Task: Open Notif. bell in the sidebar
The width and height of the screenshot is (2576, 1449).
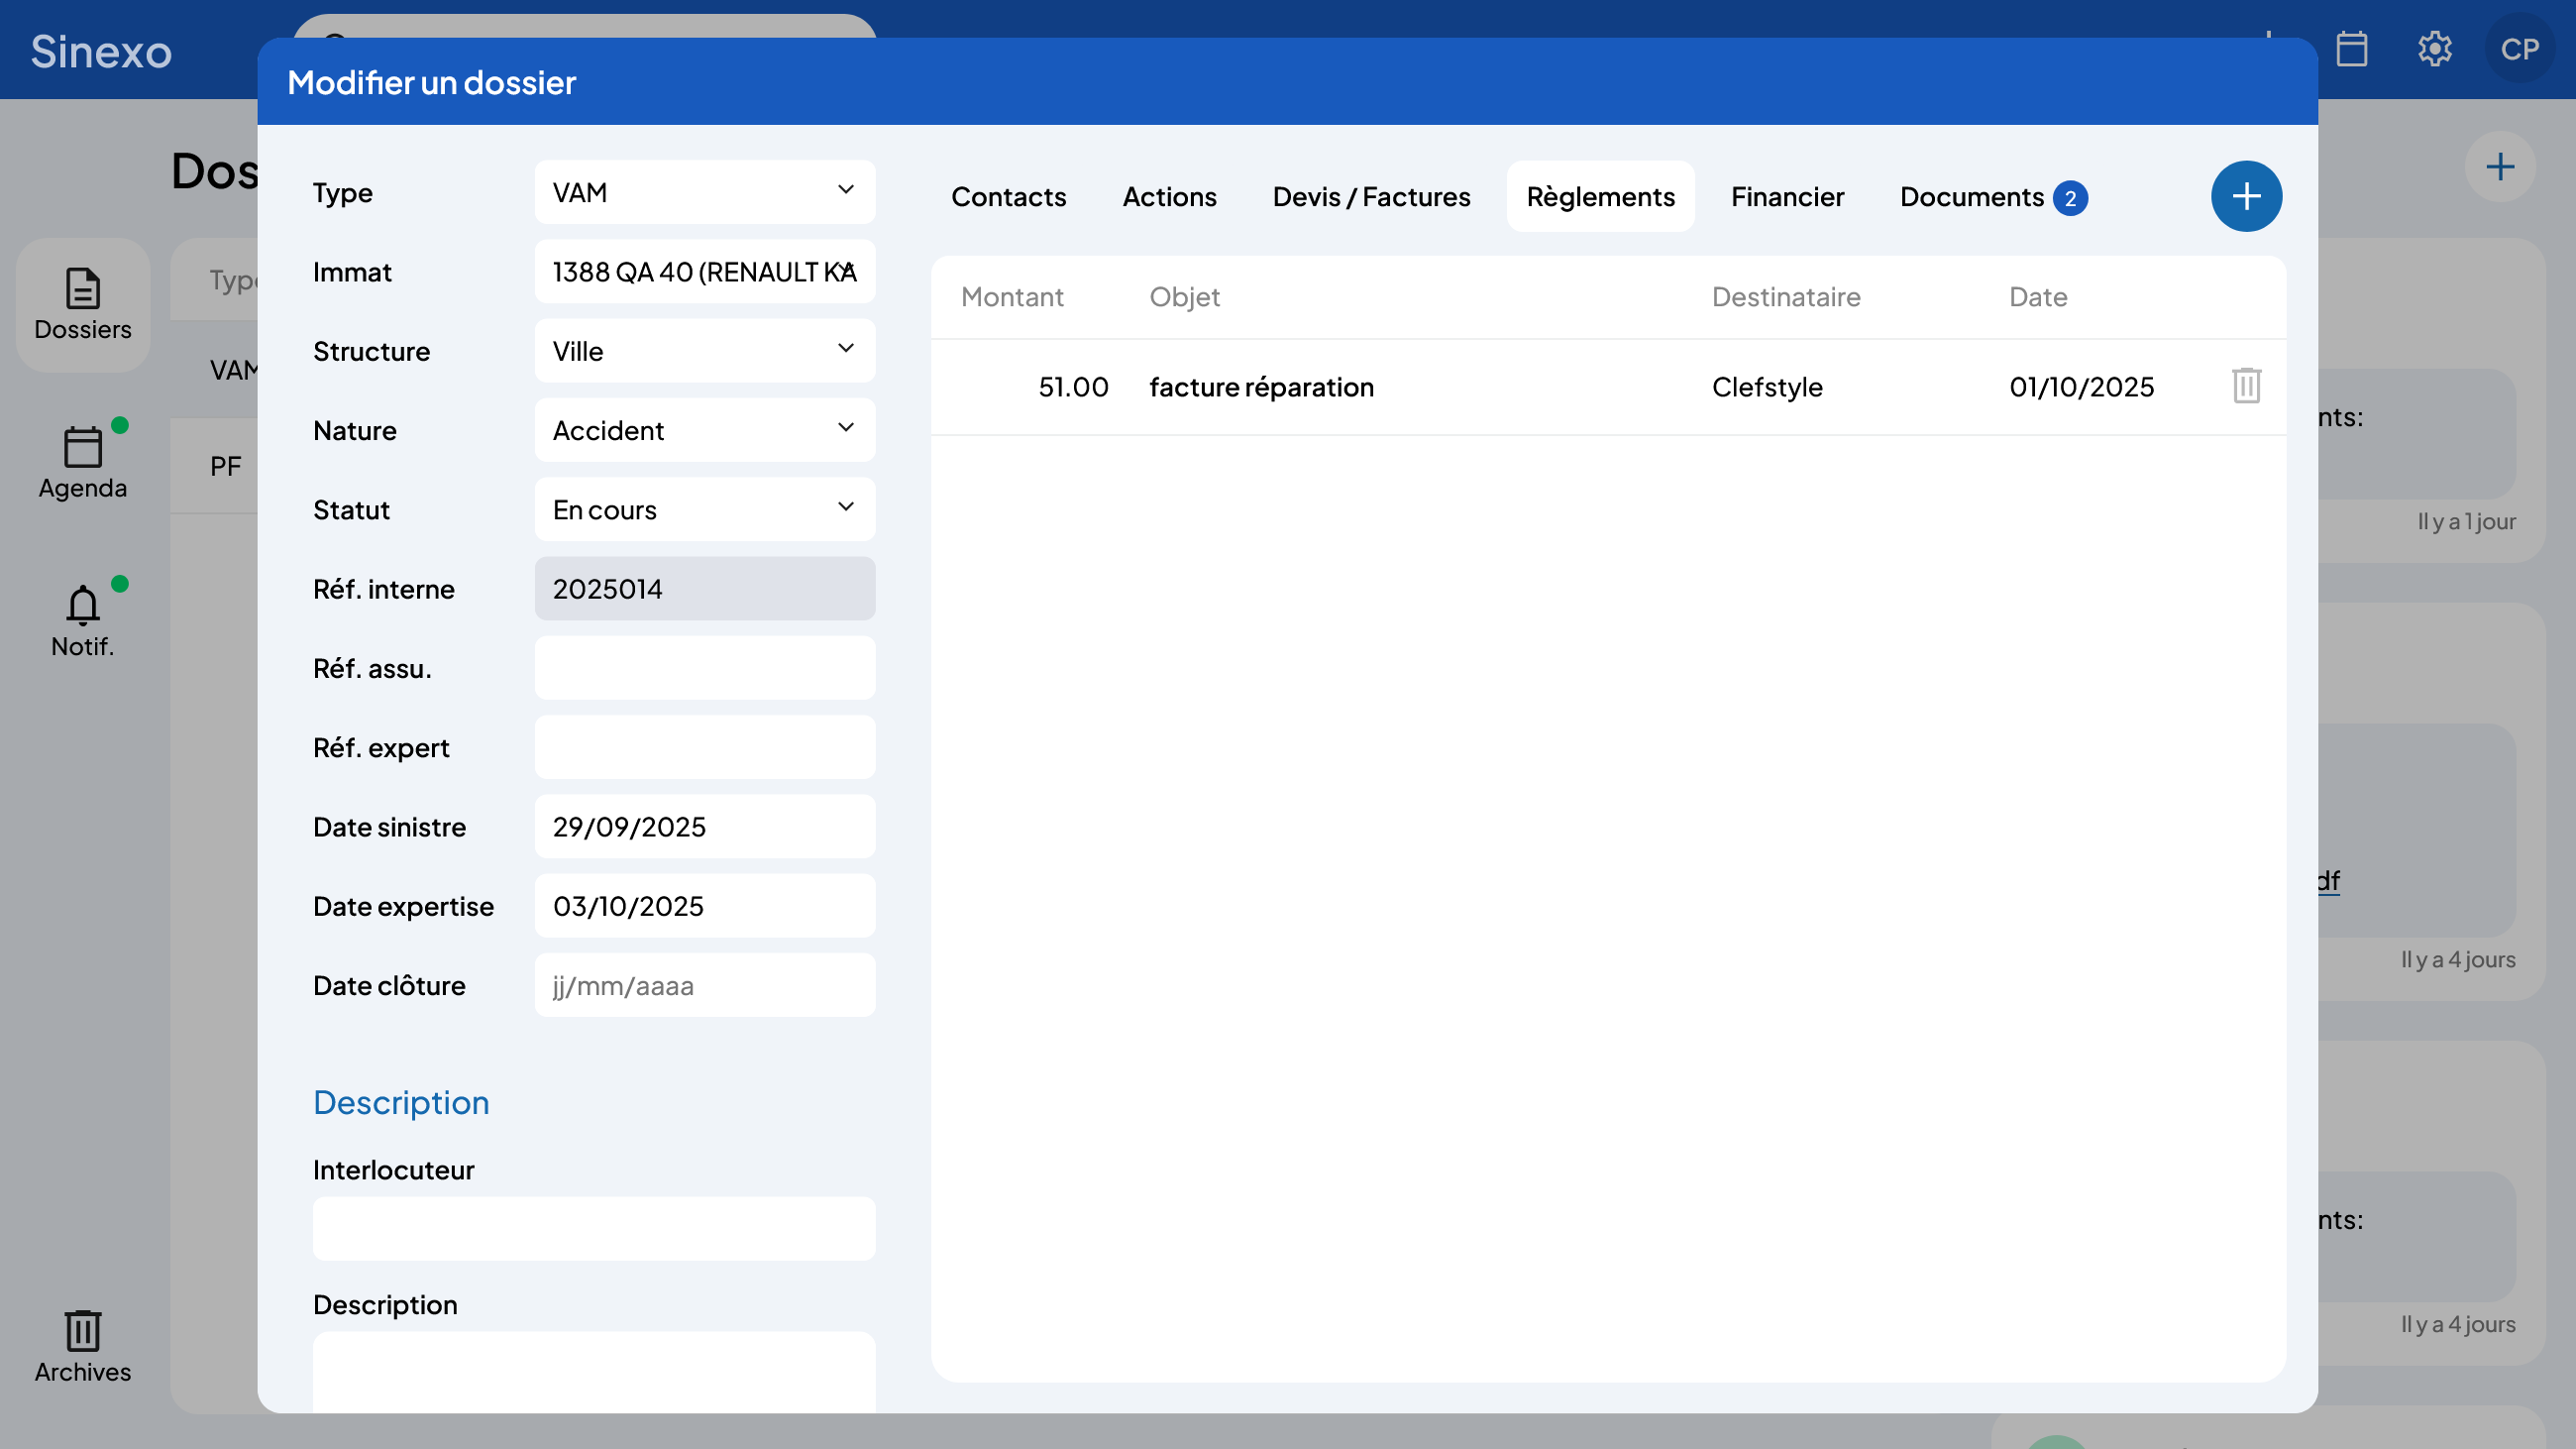Action: 82,621
